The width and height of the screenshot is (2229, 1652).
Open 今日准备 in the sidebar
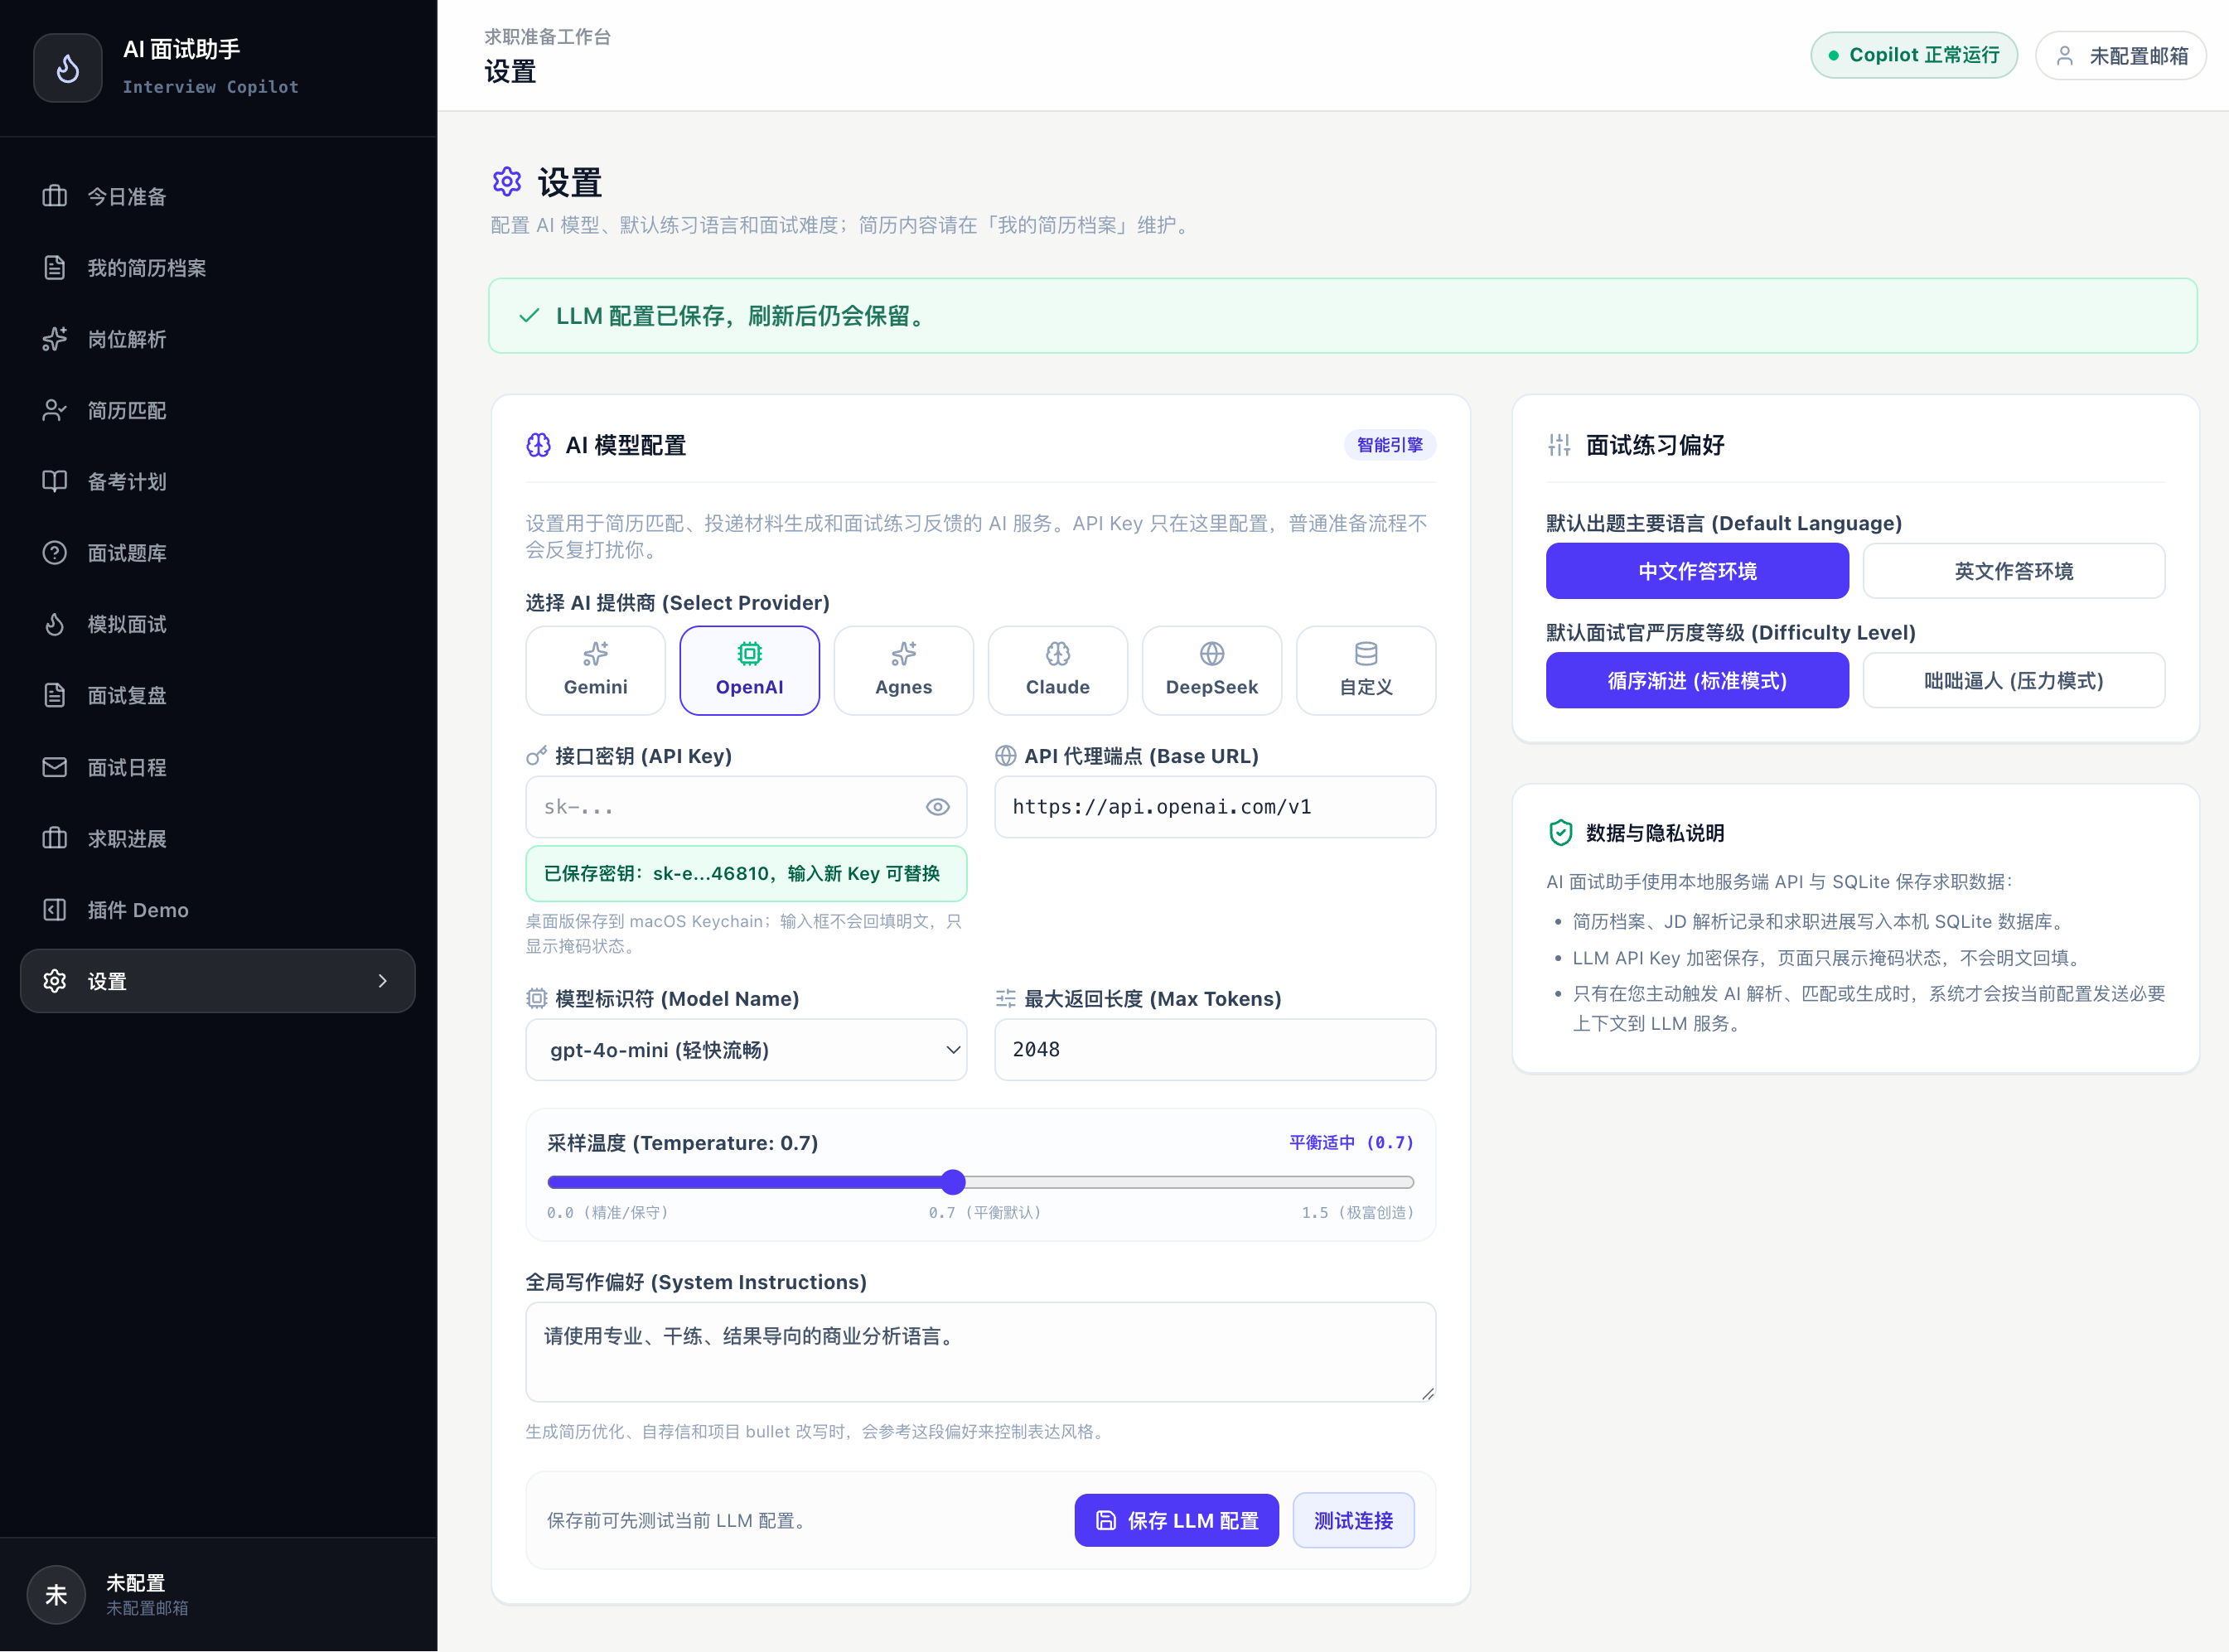click(218, 196)
